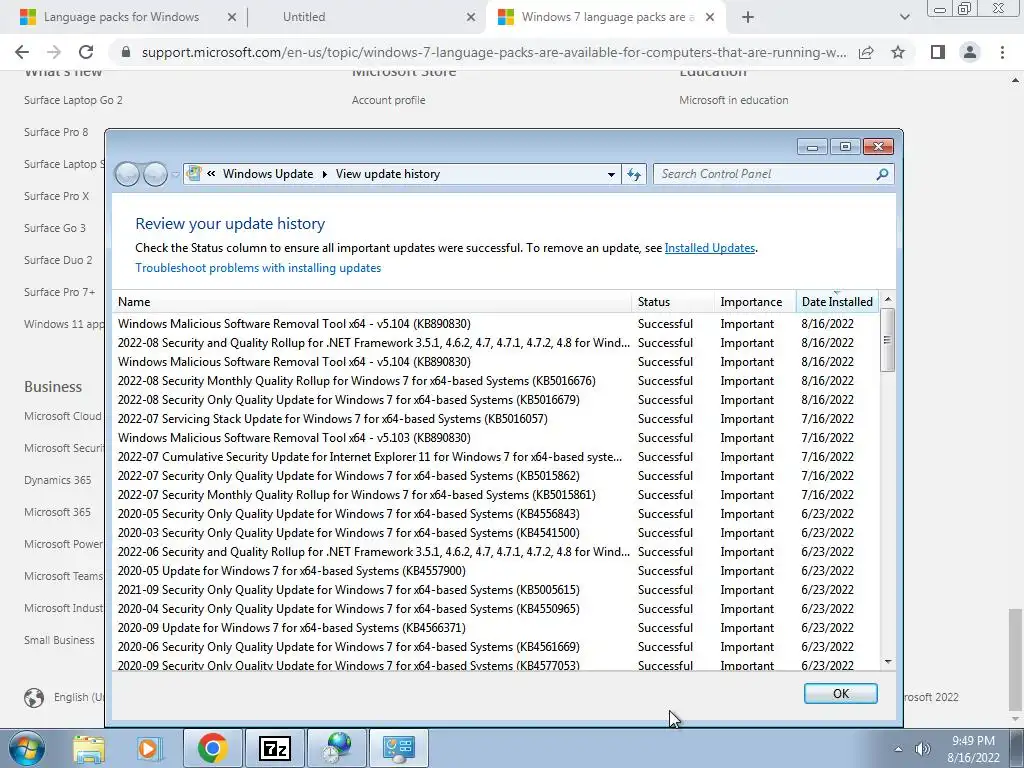Click the breadcrumb arrow after Windows Update
The image size is (1024, 768).
click(x=325, y=174)
